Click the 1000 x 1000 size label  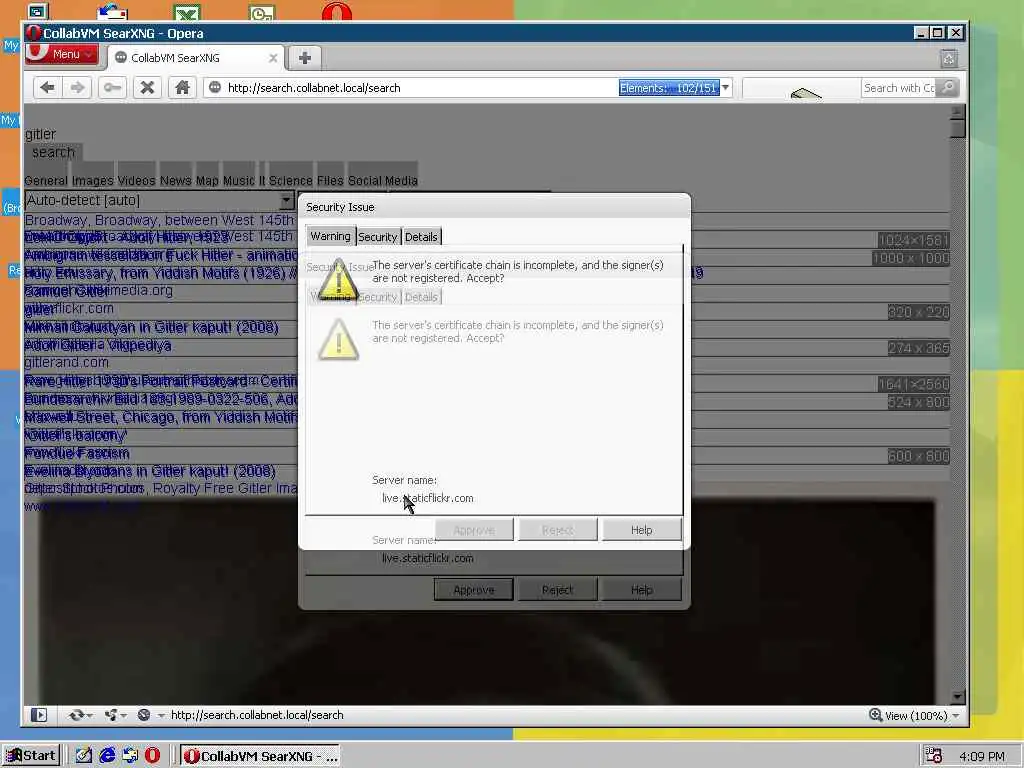click(911, 258)
